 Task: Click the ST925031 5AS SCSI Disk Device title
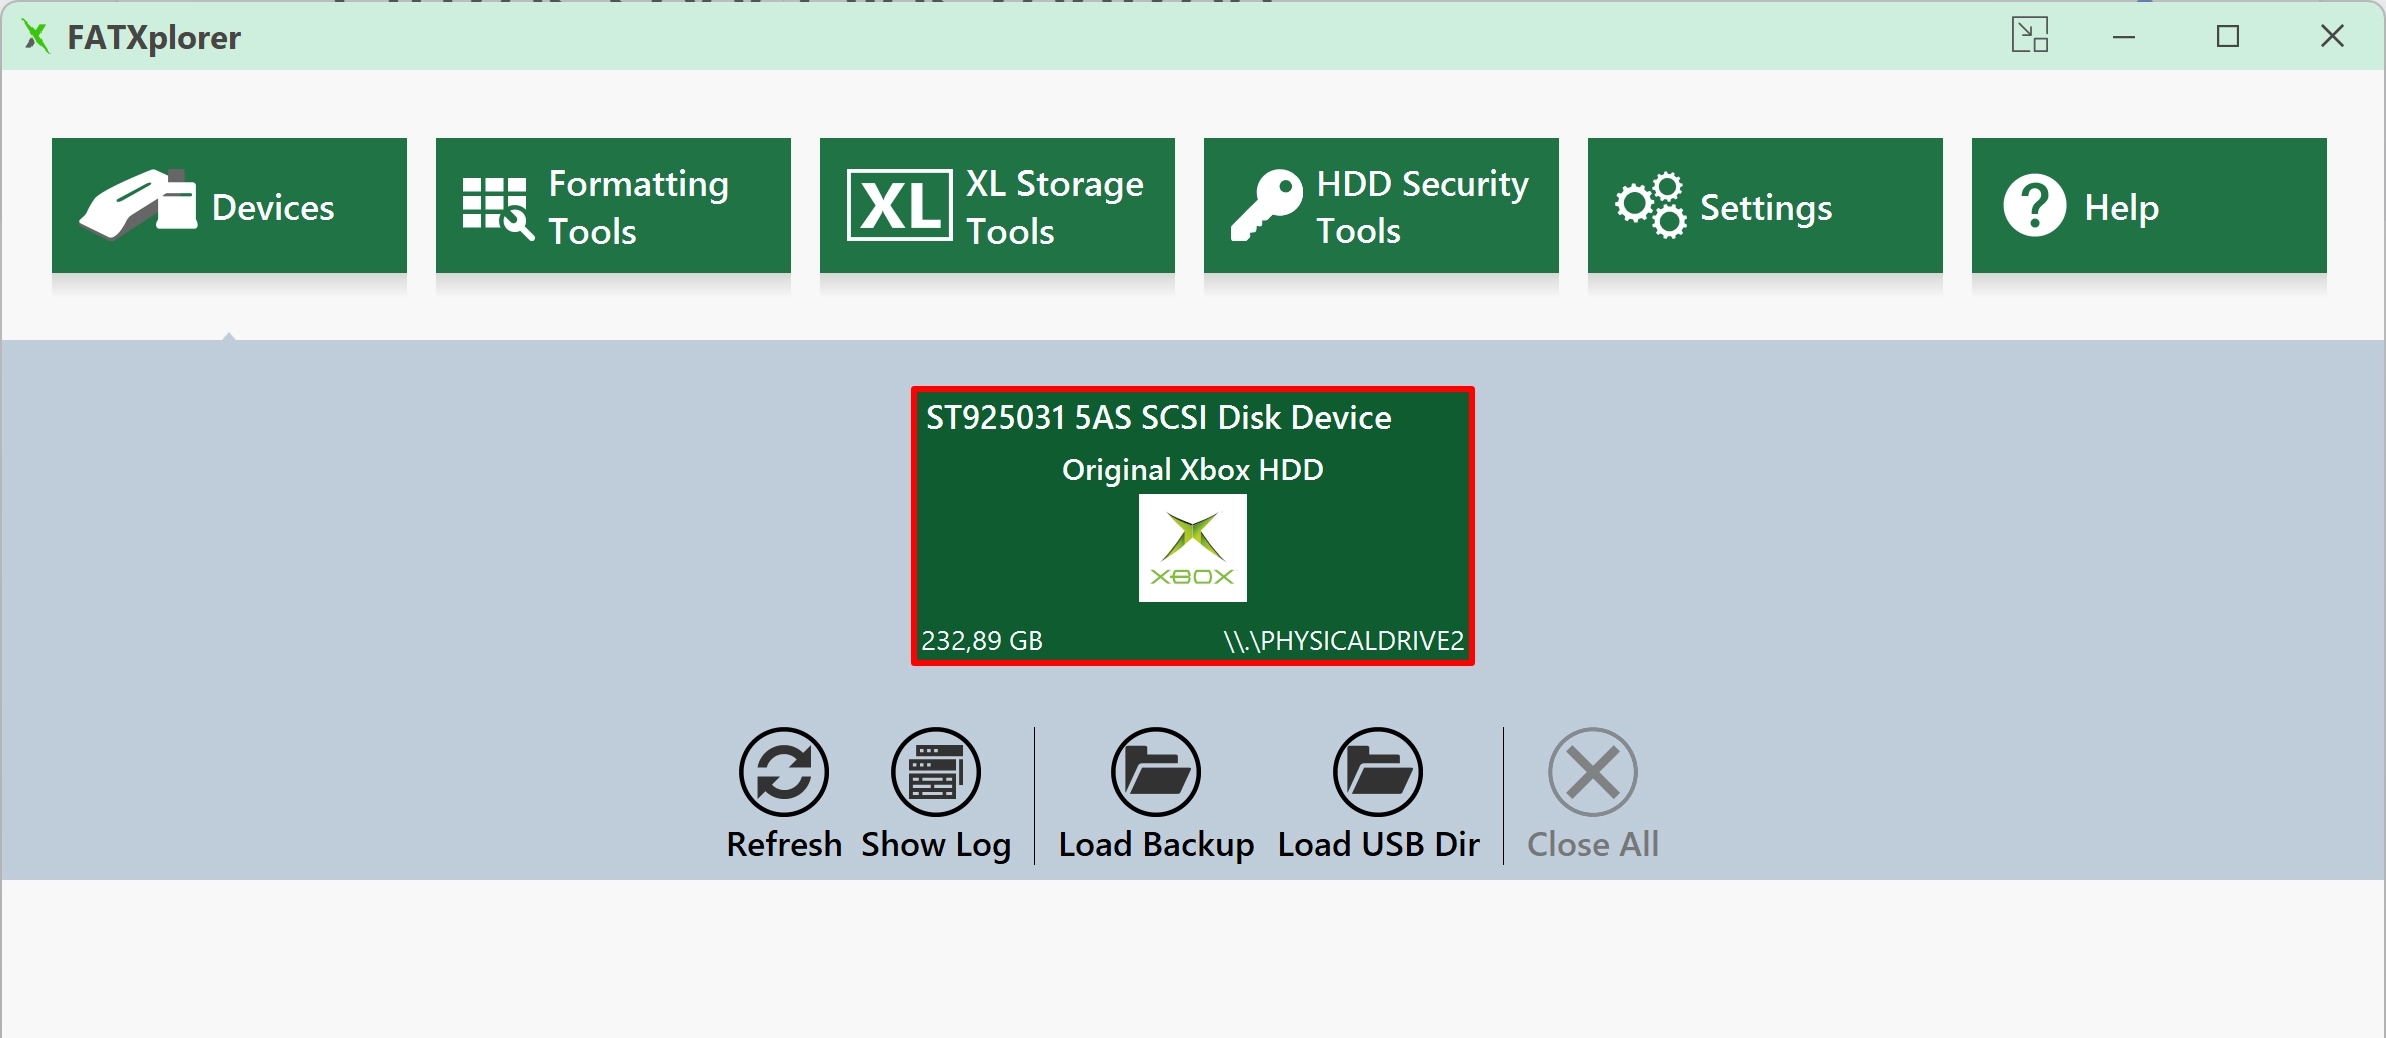point(1159,417)
